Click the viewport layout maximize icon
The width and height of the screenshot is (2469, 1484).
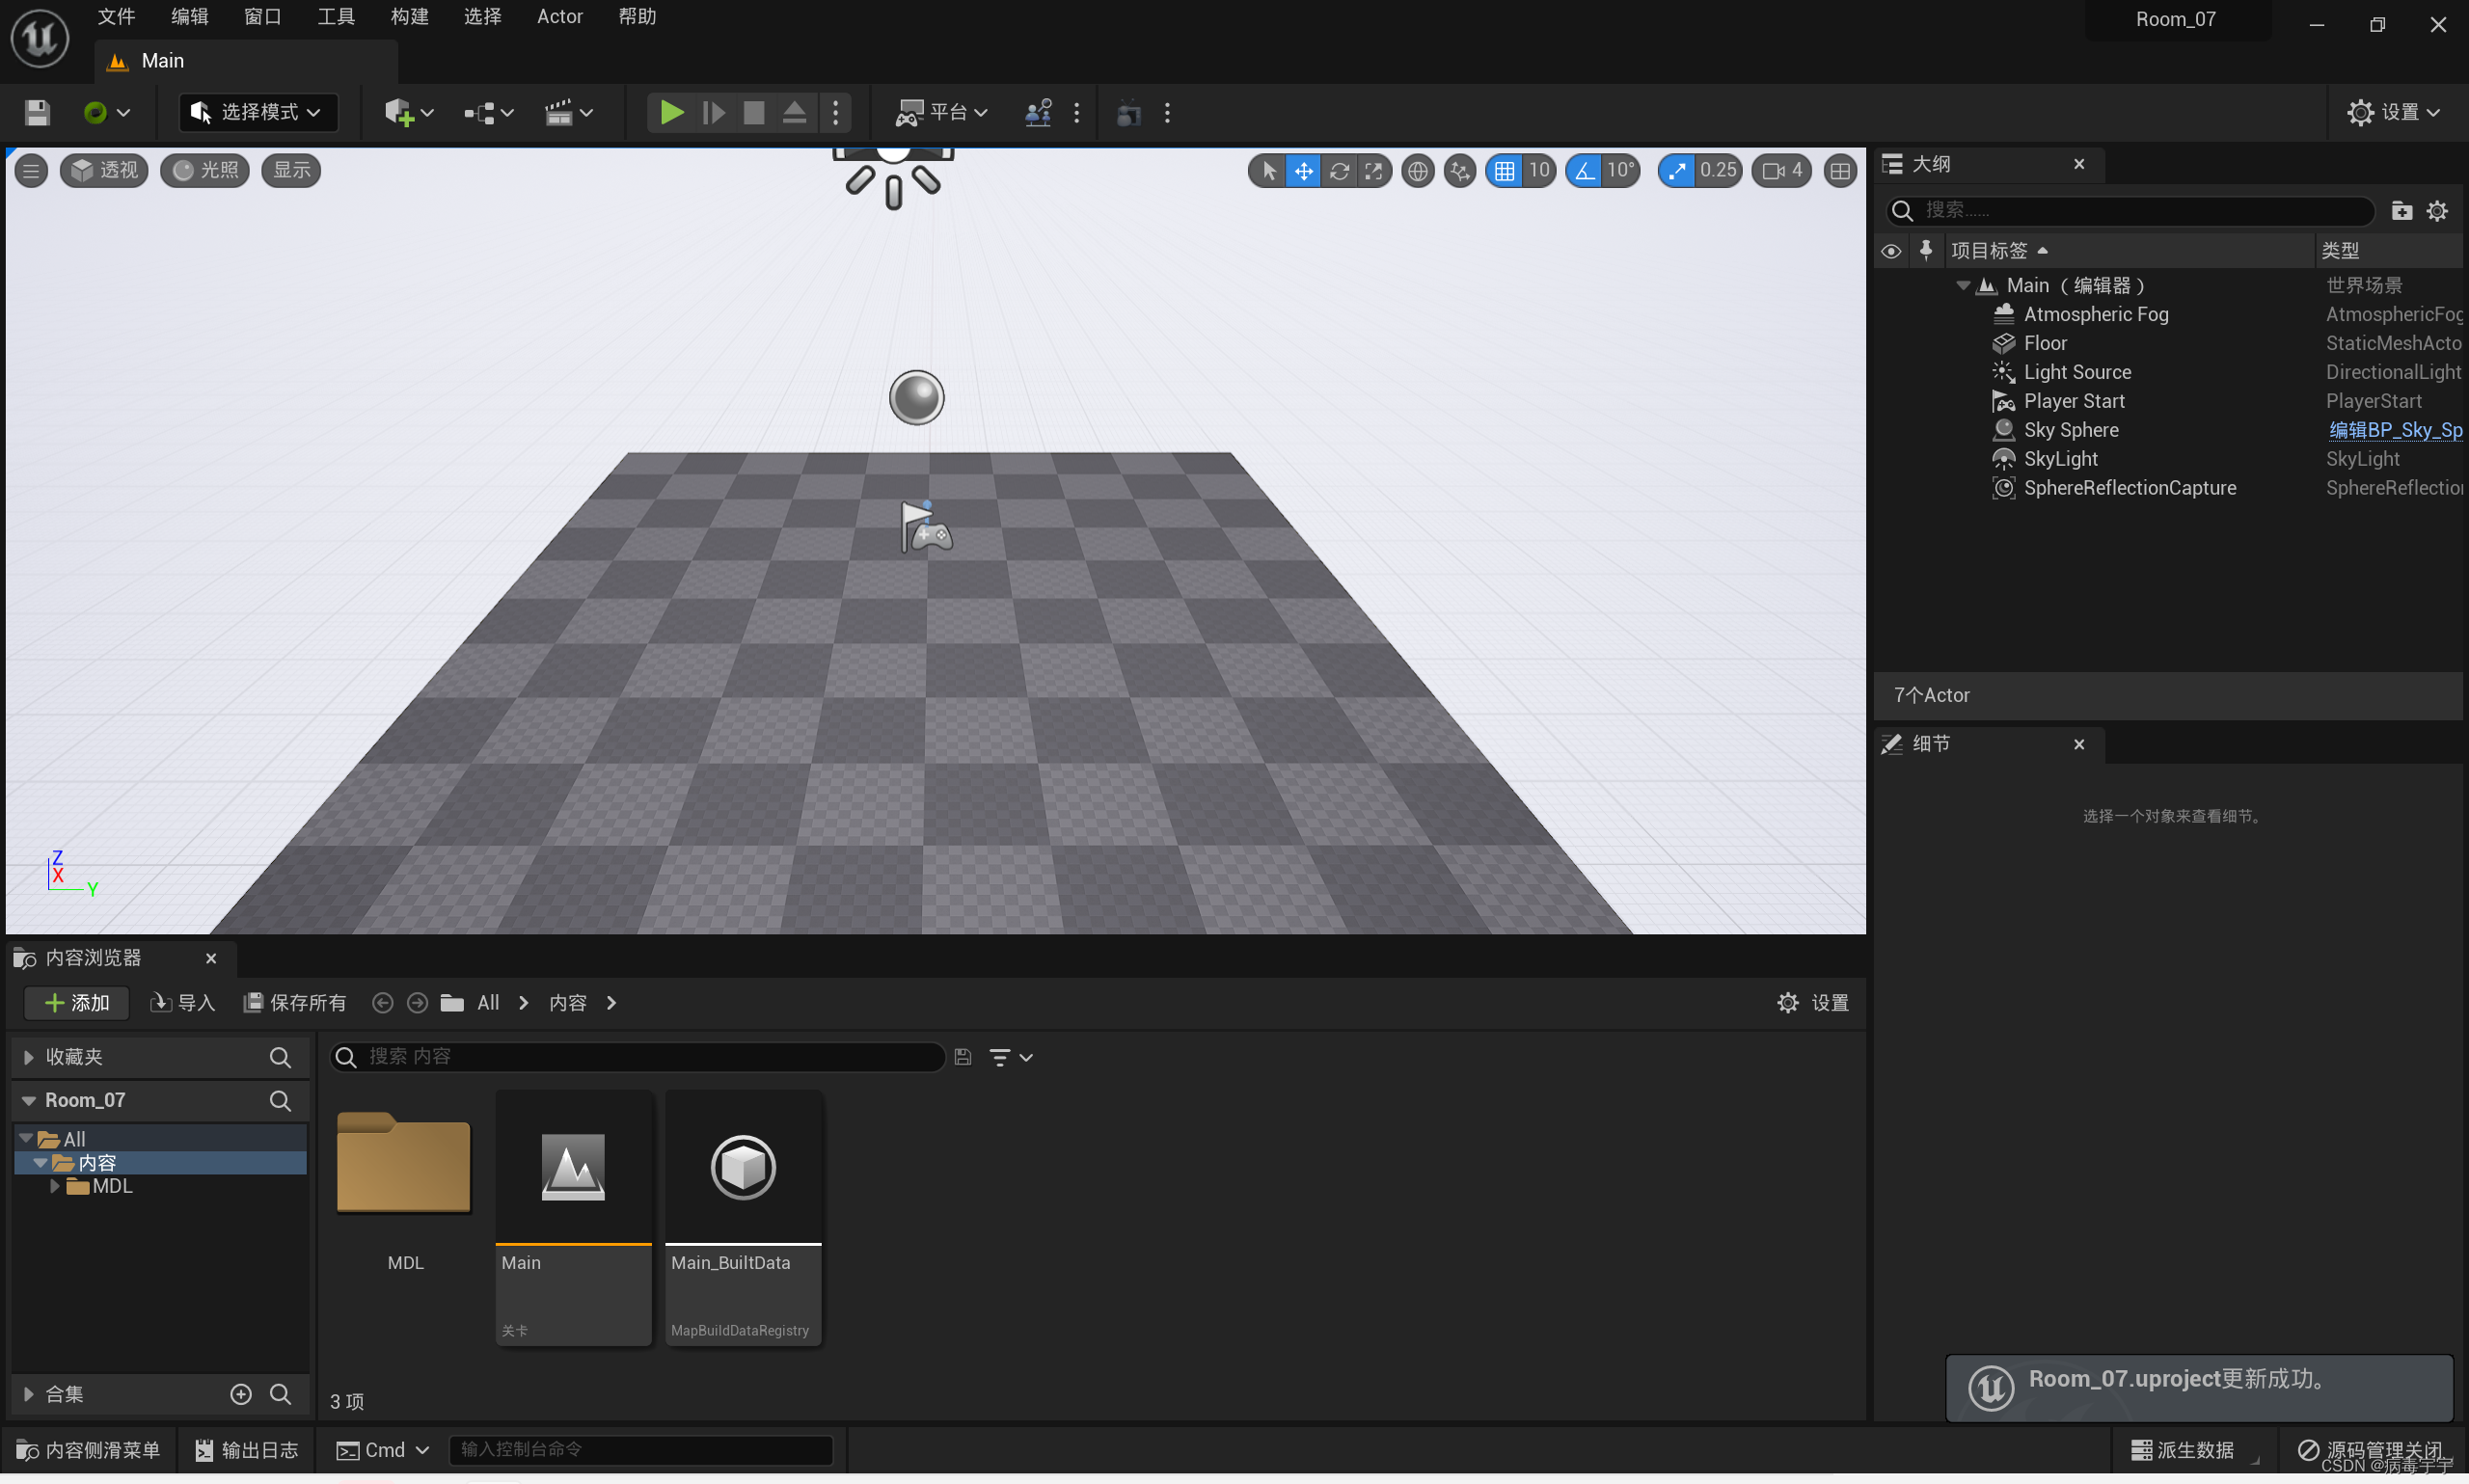point(1839,171)
